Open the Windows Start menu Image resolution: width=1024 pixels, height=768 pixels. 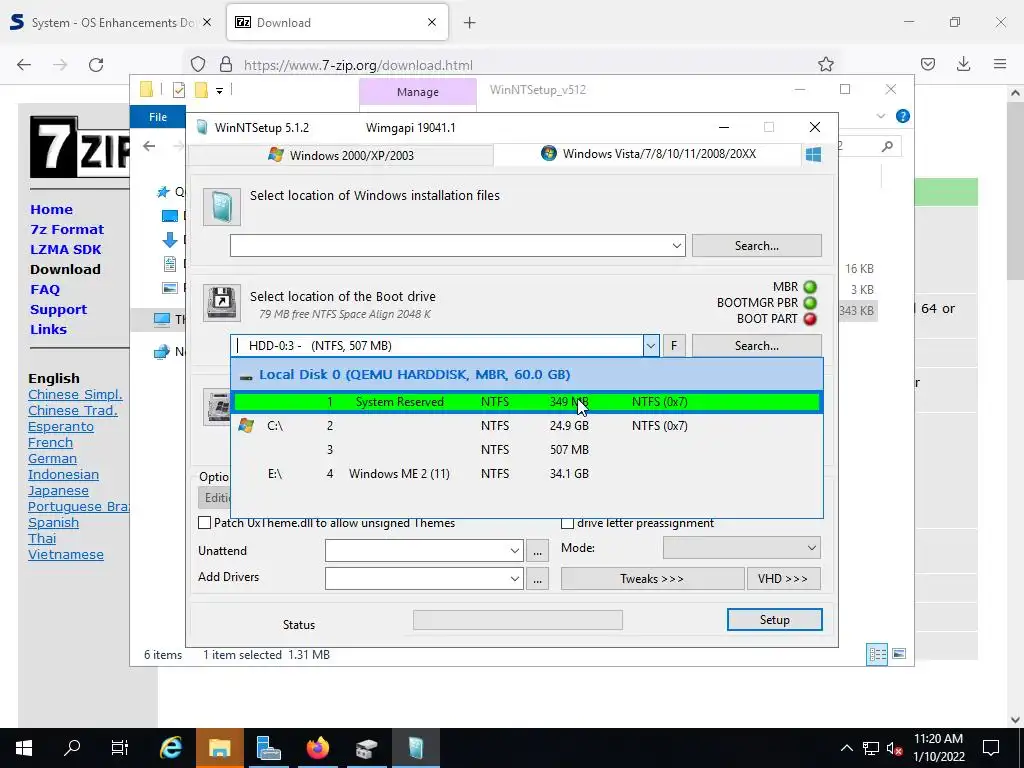(24, 748)
